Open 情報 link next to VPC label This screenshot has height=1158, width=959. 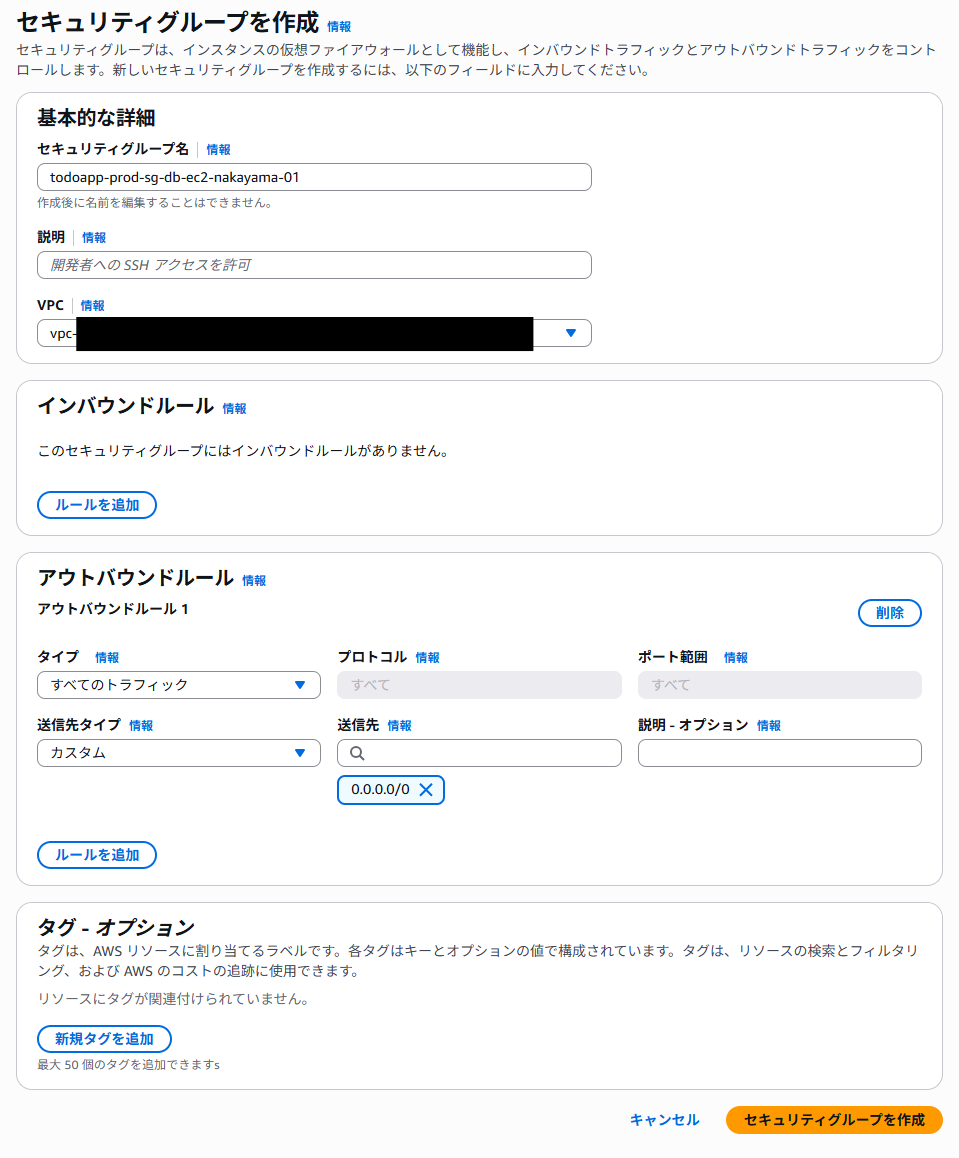92,306
